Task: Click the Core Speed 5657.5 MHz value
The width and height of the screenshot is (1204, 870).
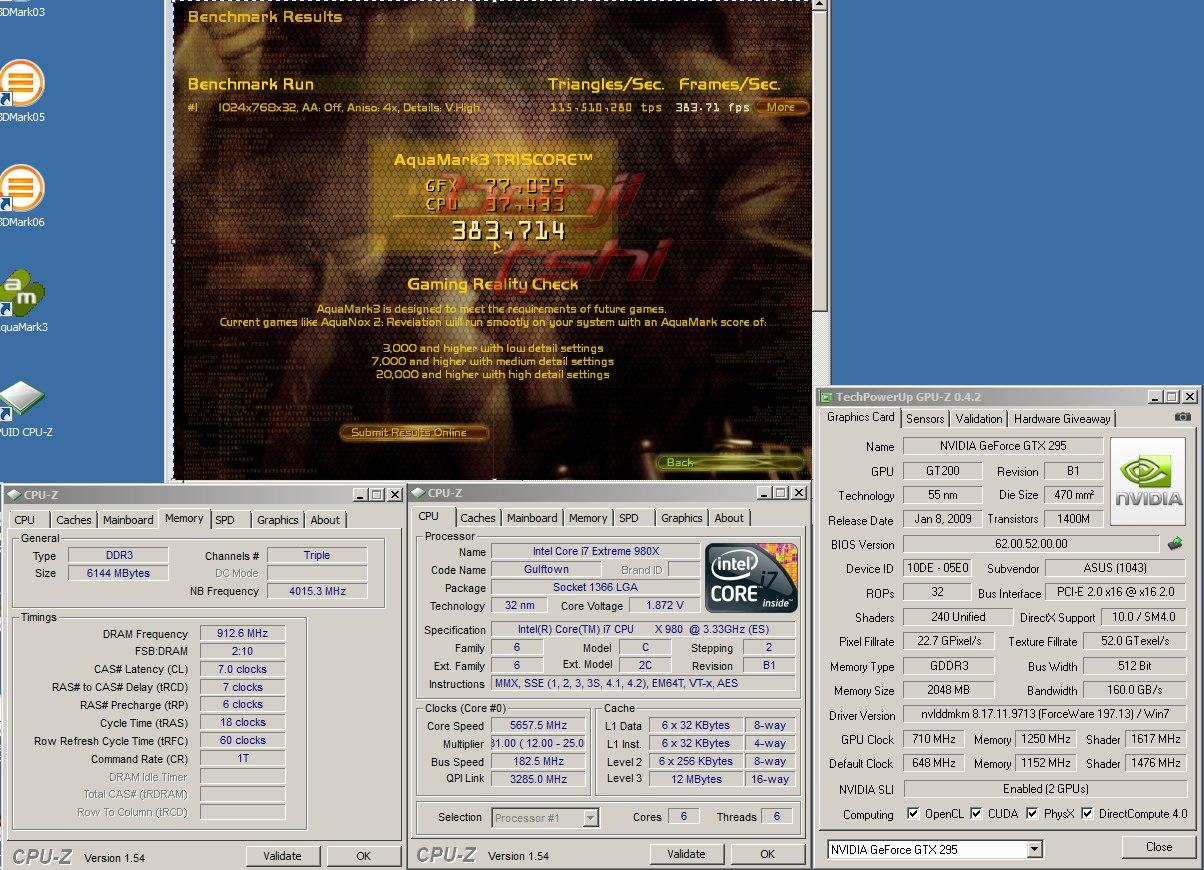Action: coord(539,726)
